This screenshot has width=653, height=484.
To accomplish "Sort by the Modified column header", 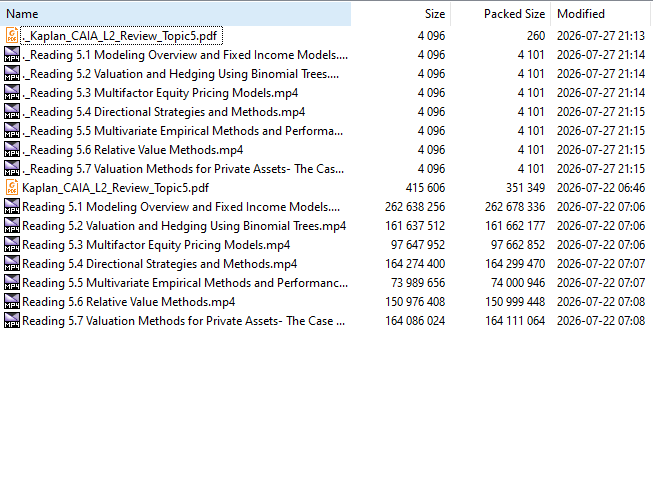I will [x=600, y=14].
